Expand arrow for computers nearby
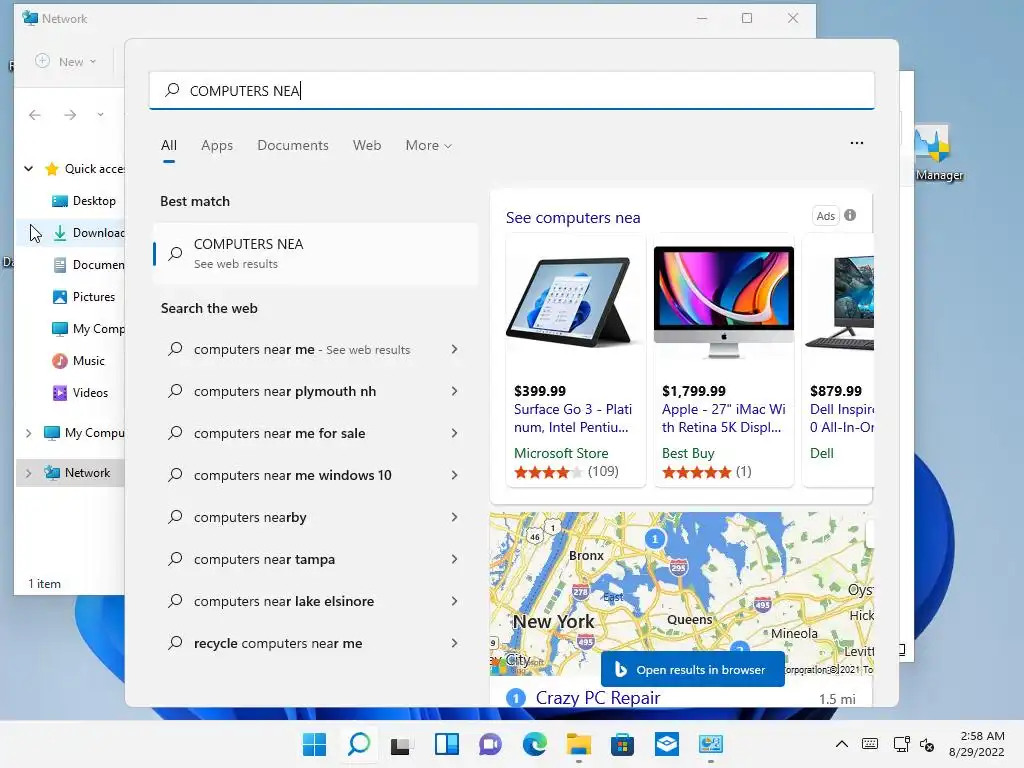 coord(455,517)
